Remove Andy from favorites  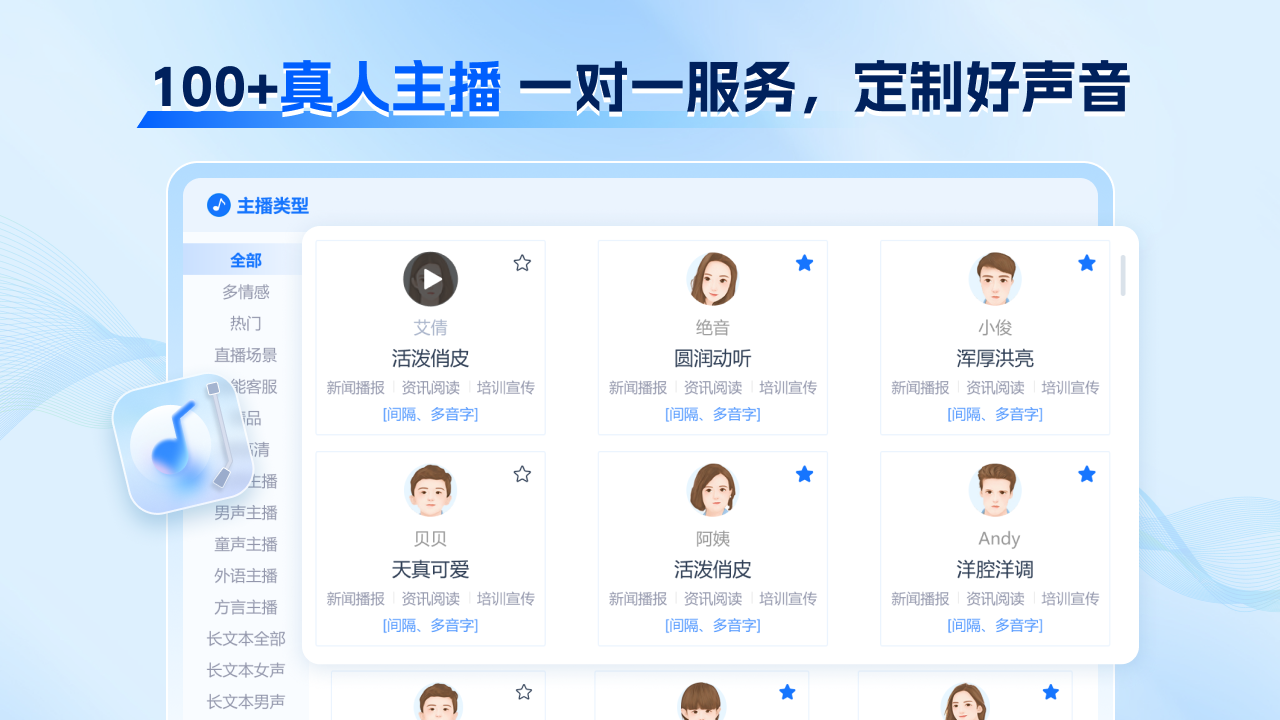click(1086, 474)
